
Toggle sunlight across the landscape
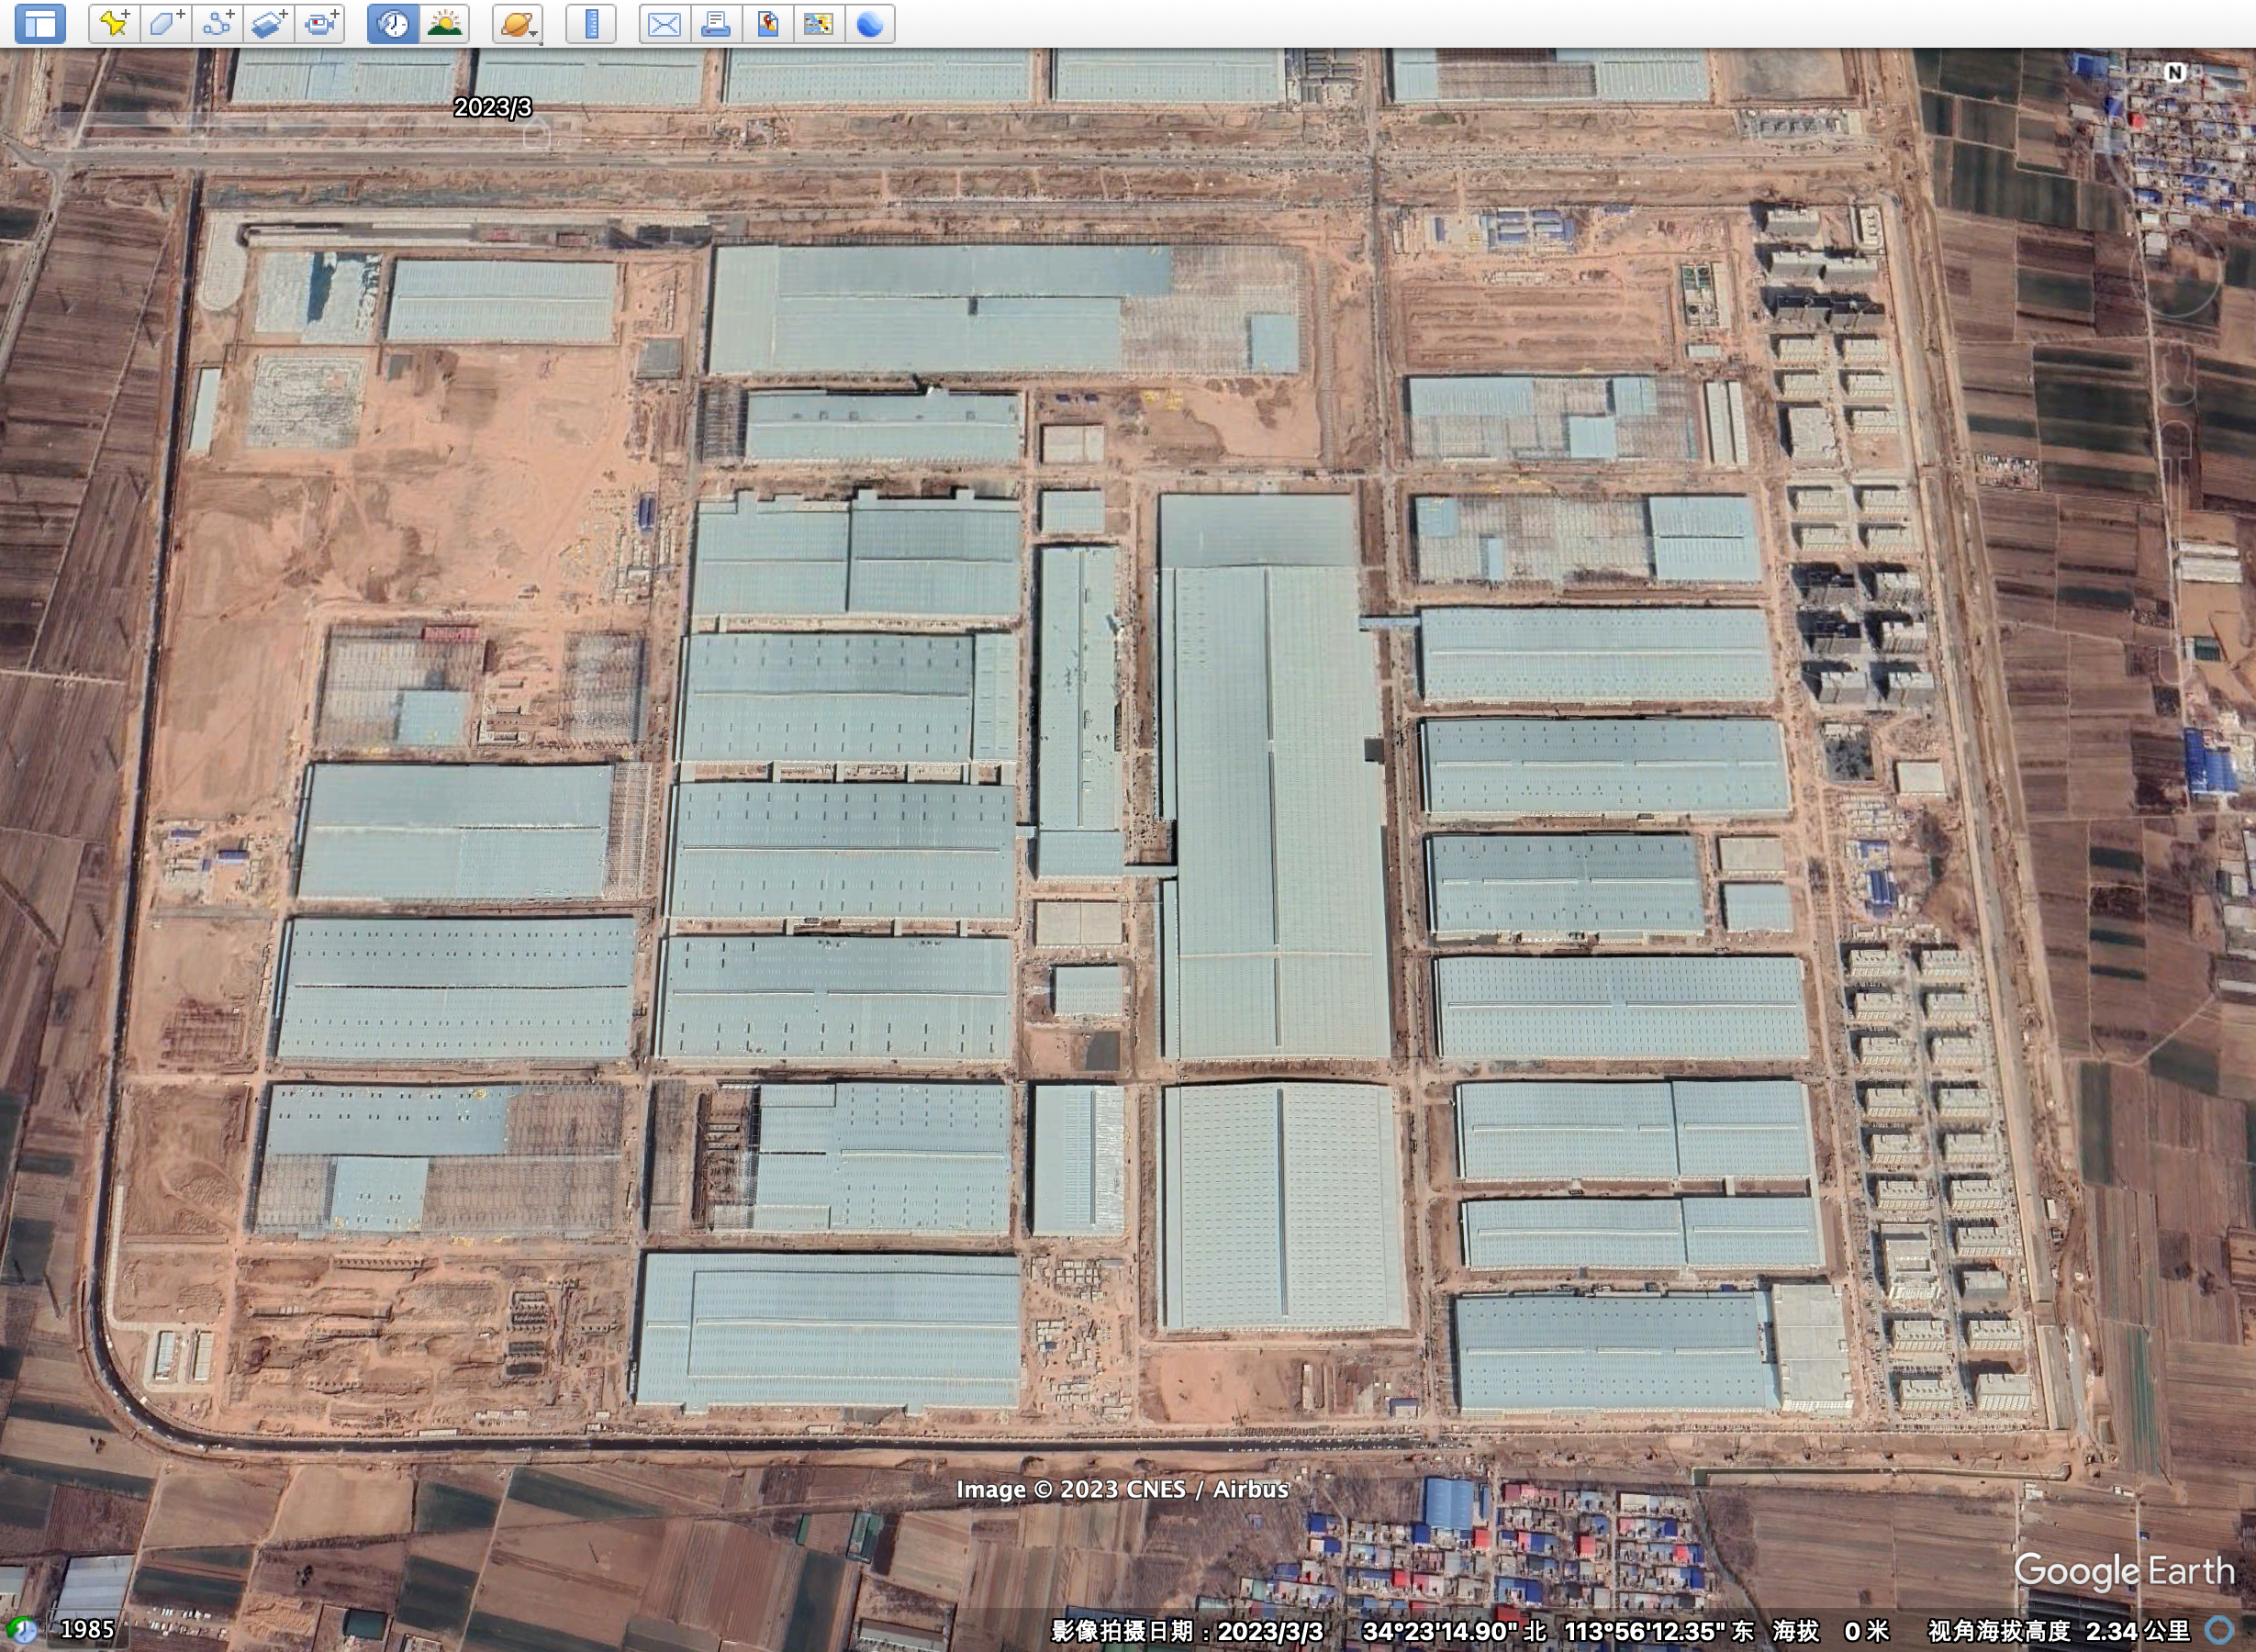445,24
